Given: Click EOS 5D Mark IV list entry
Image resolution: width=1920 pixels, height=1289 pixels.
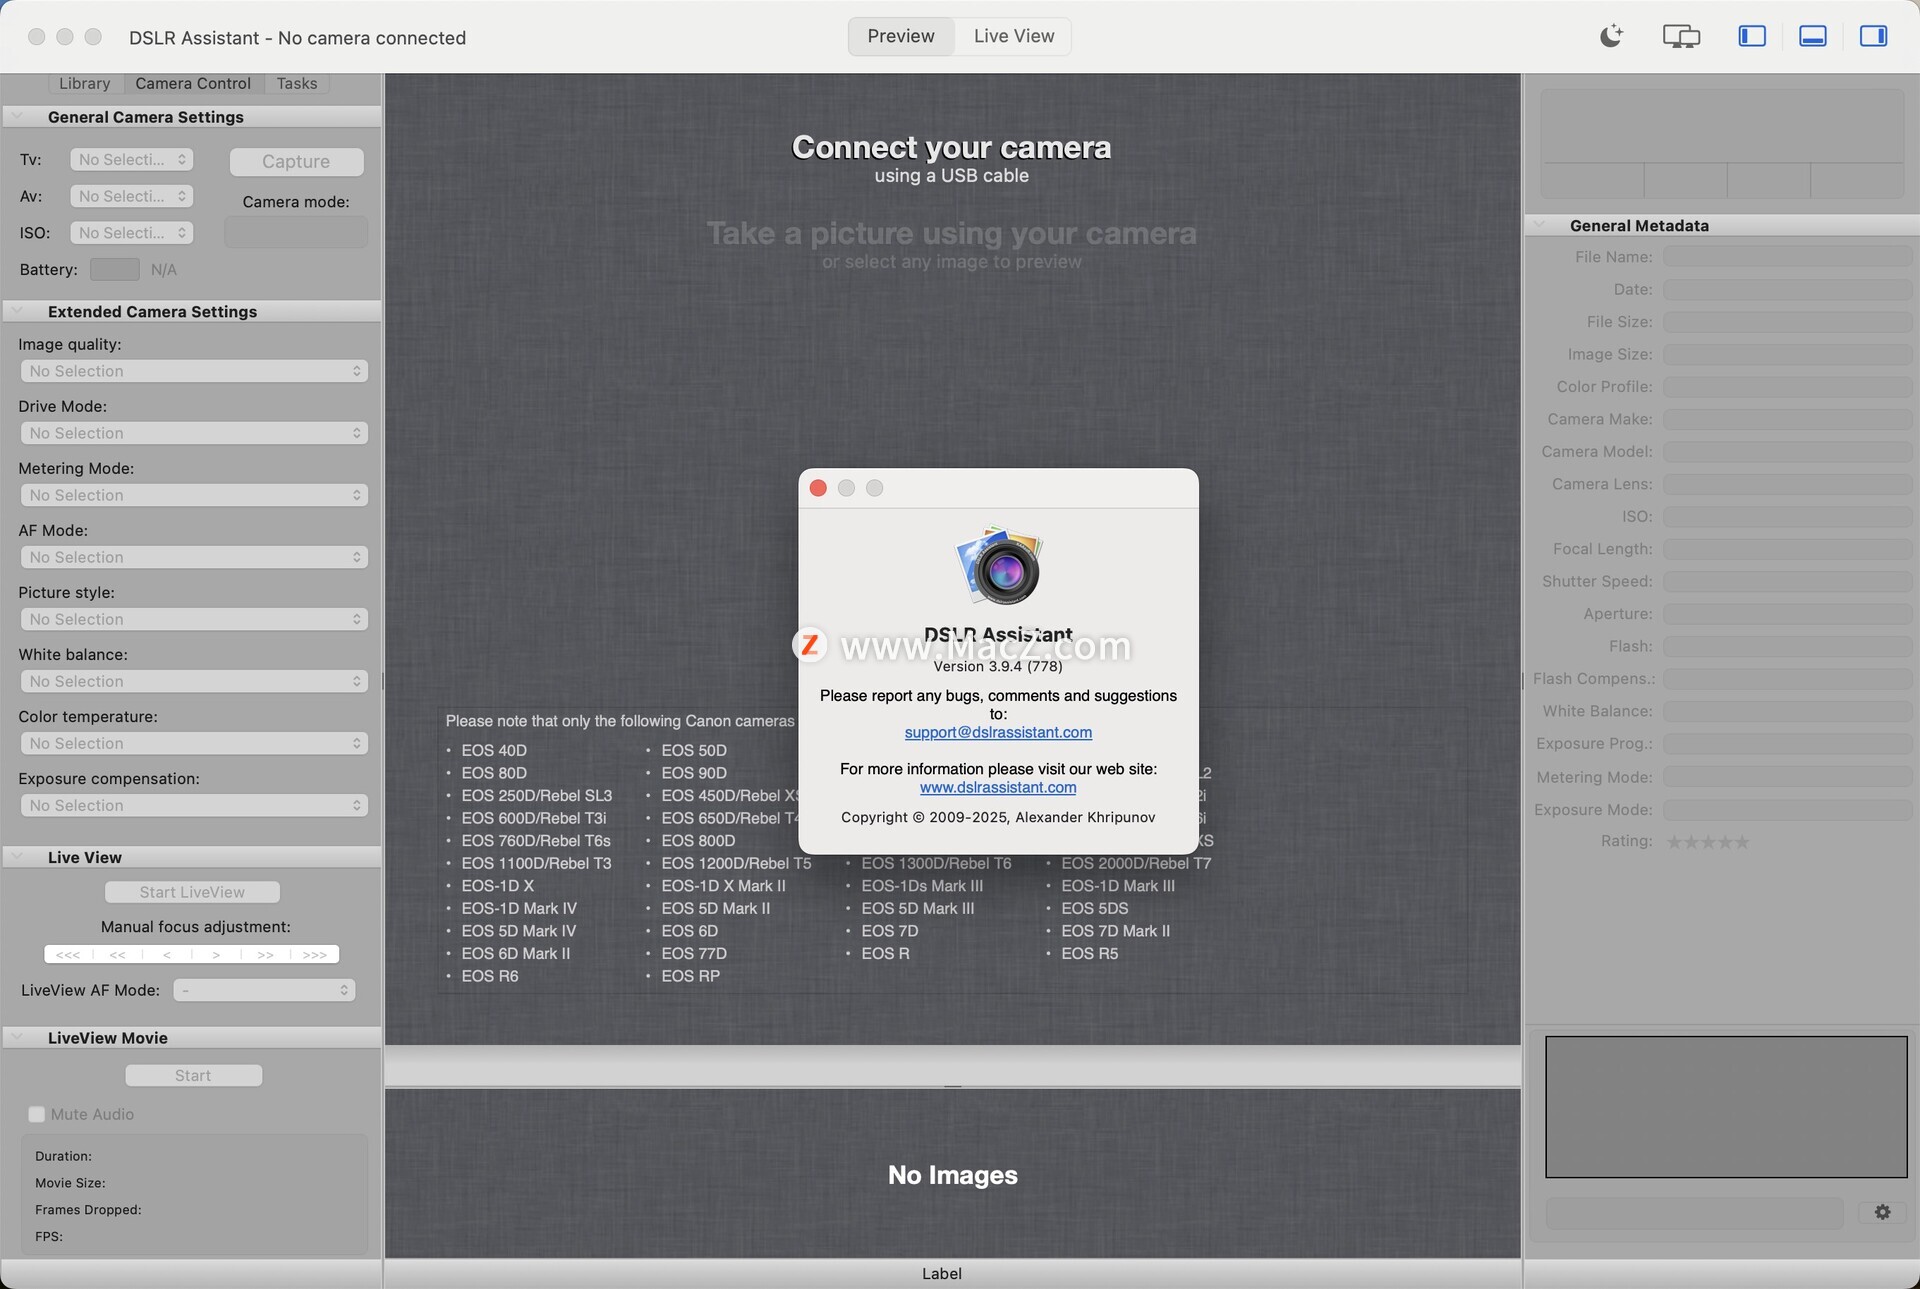Looking at the screenshot, I should (518, 931).
